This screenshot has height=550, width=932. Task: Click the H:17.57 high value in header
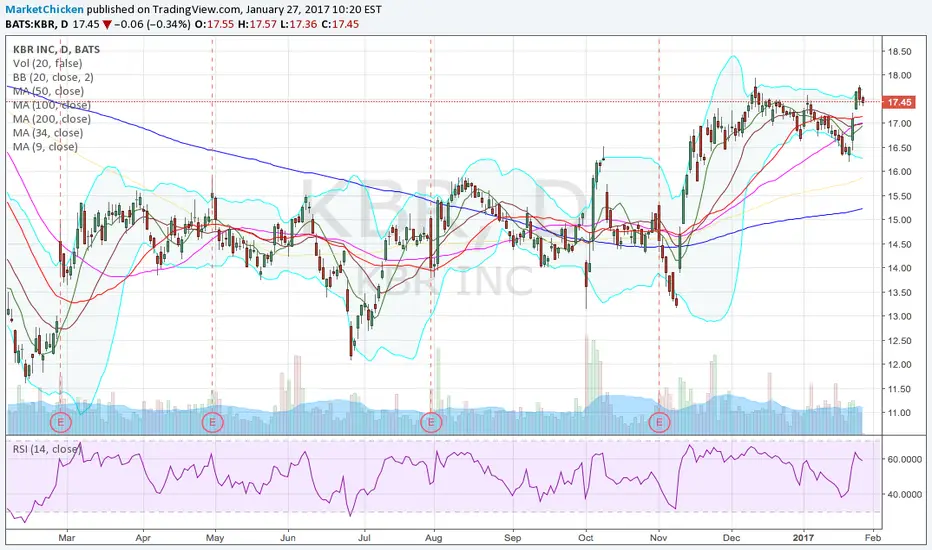tap(257, 24)
